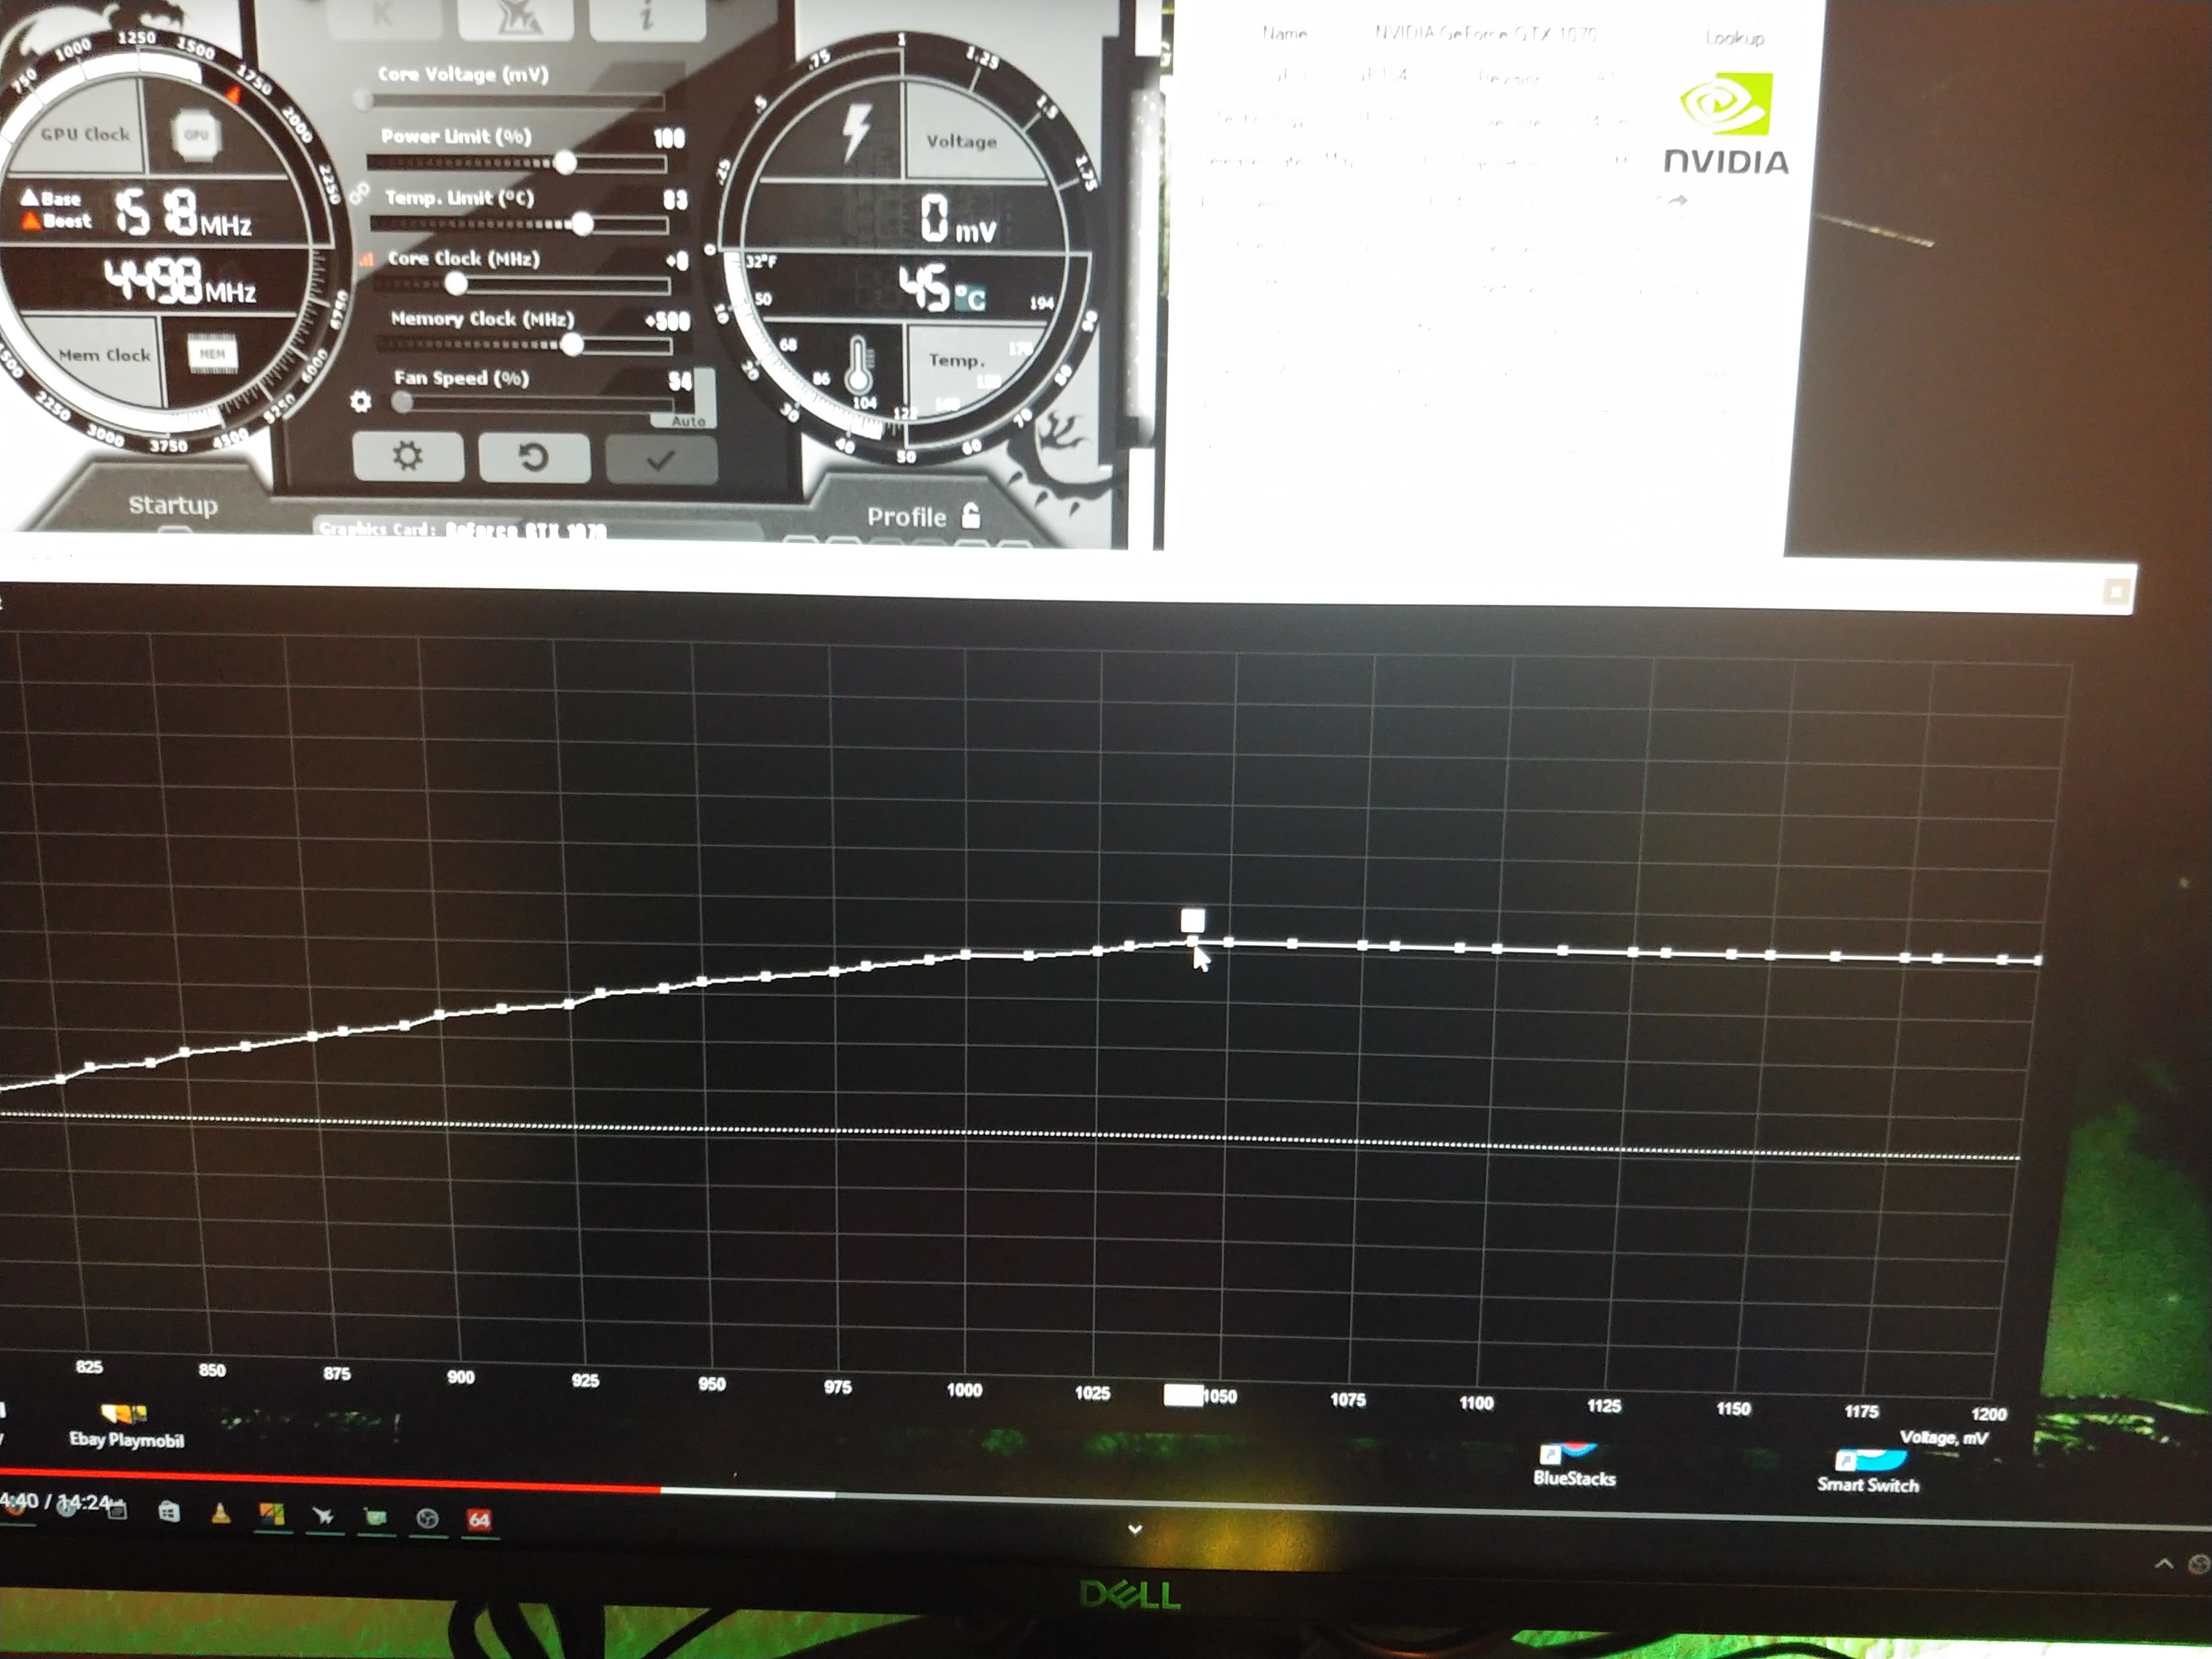Show hidden system tray icons chevron
This screenshot has height=1659, width=2212.
tap(2163, 1563)
